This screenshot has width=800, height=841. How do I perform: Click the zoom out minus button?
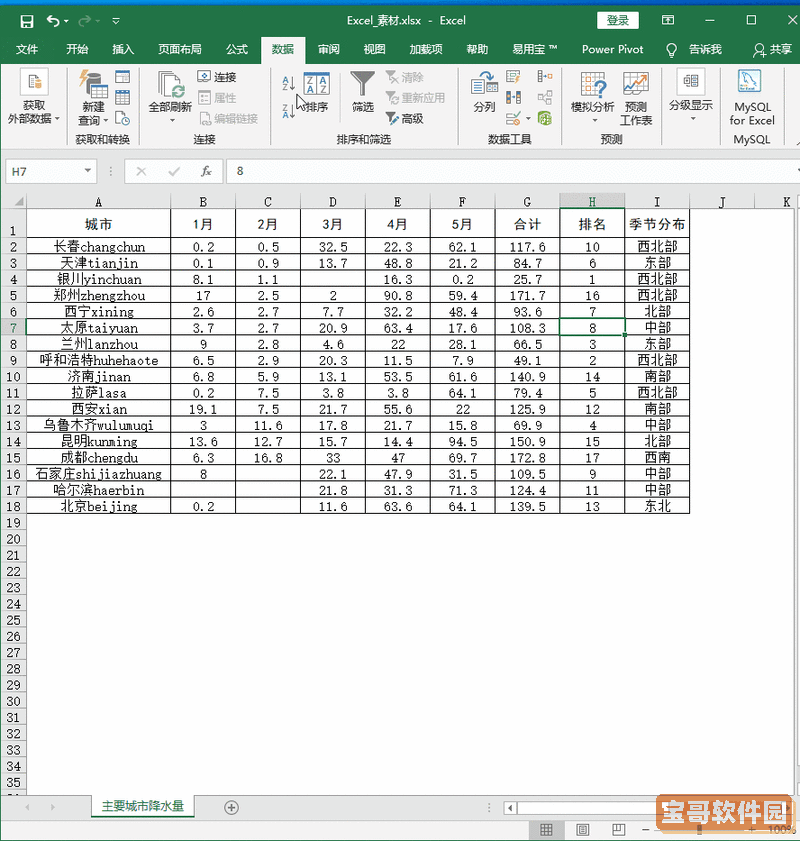[x=646, y=830]
